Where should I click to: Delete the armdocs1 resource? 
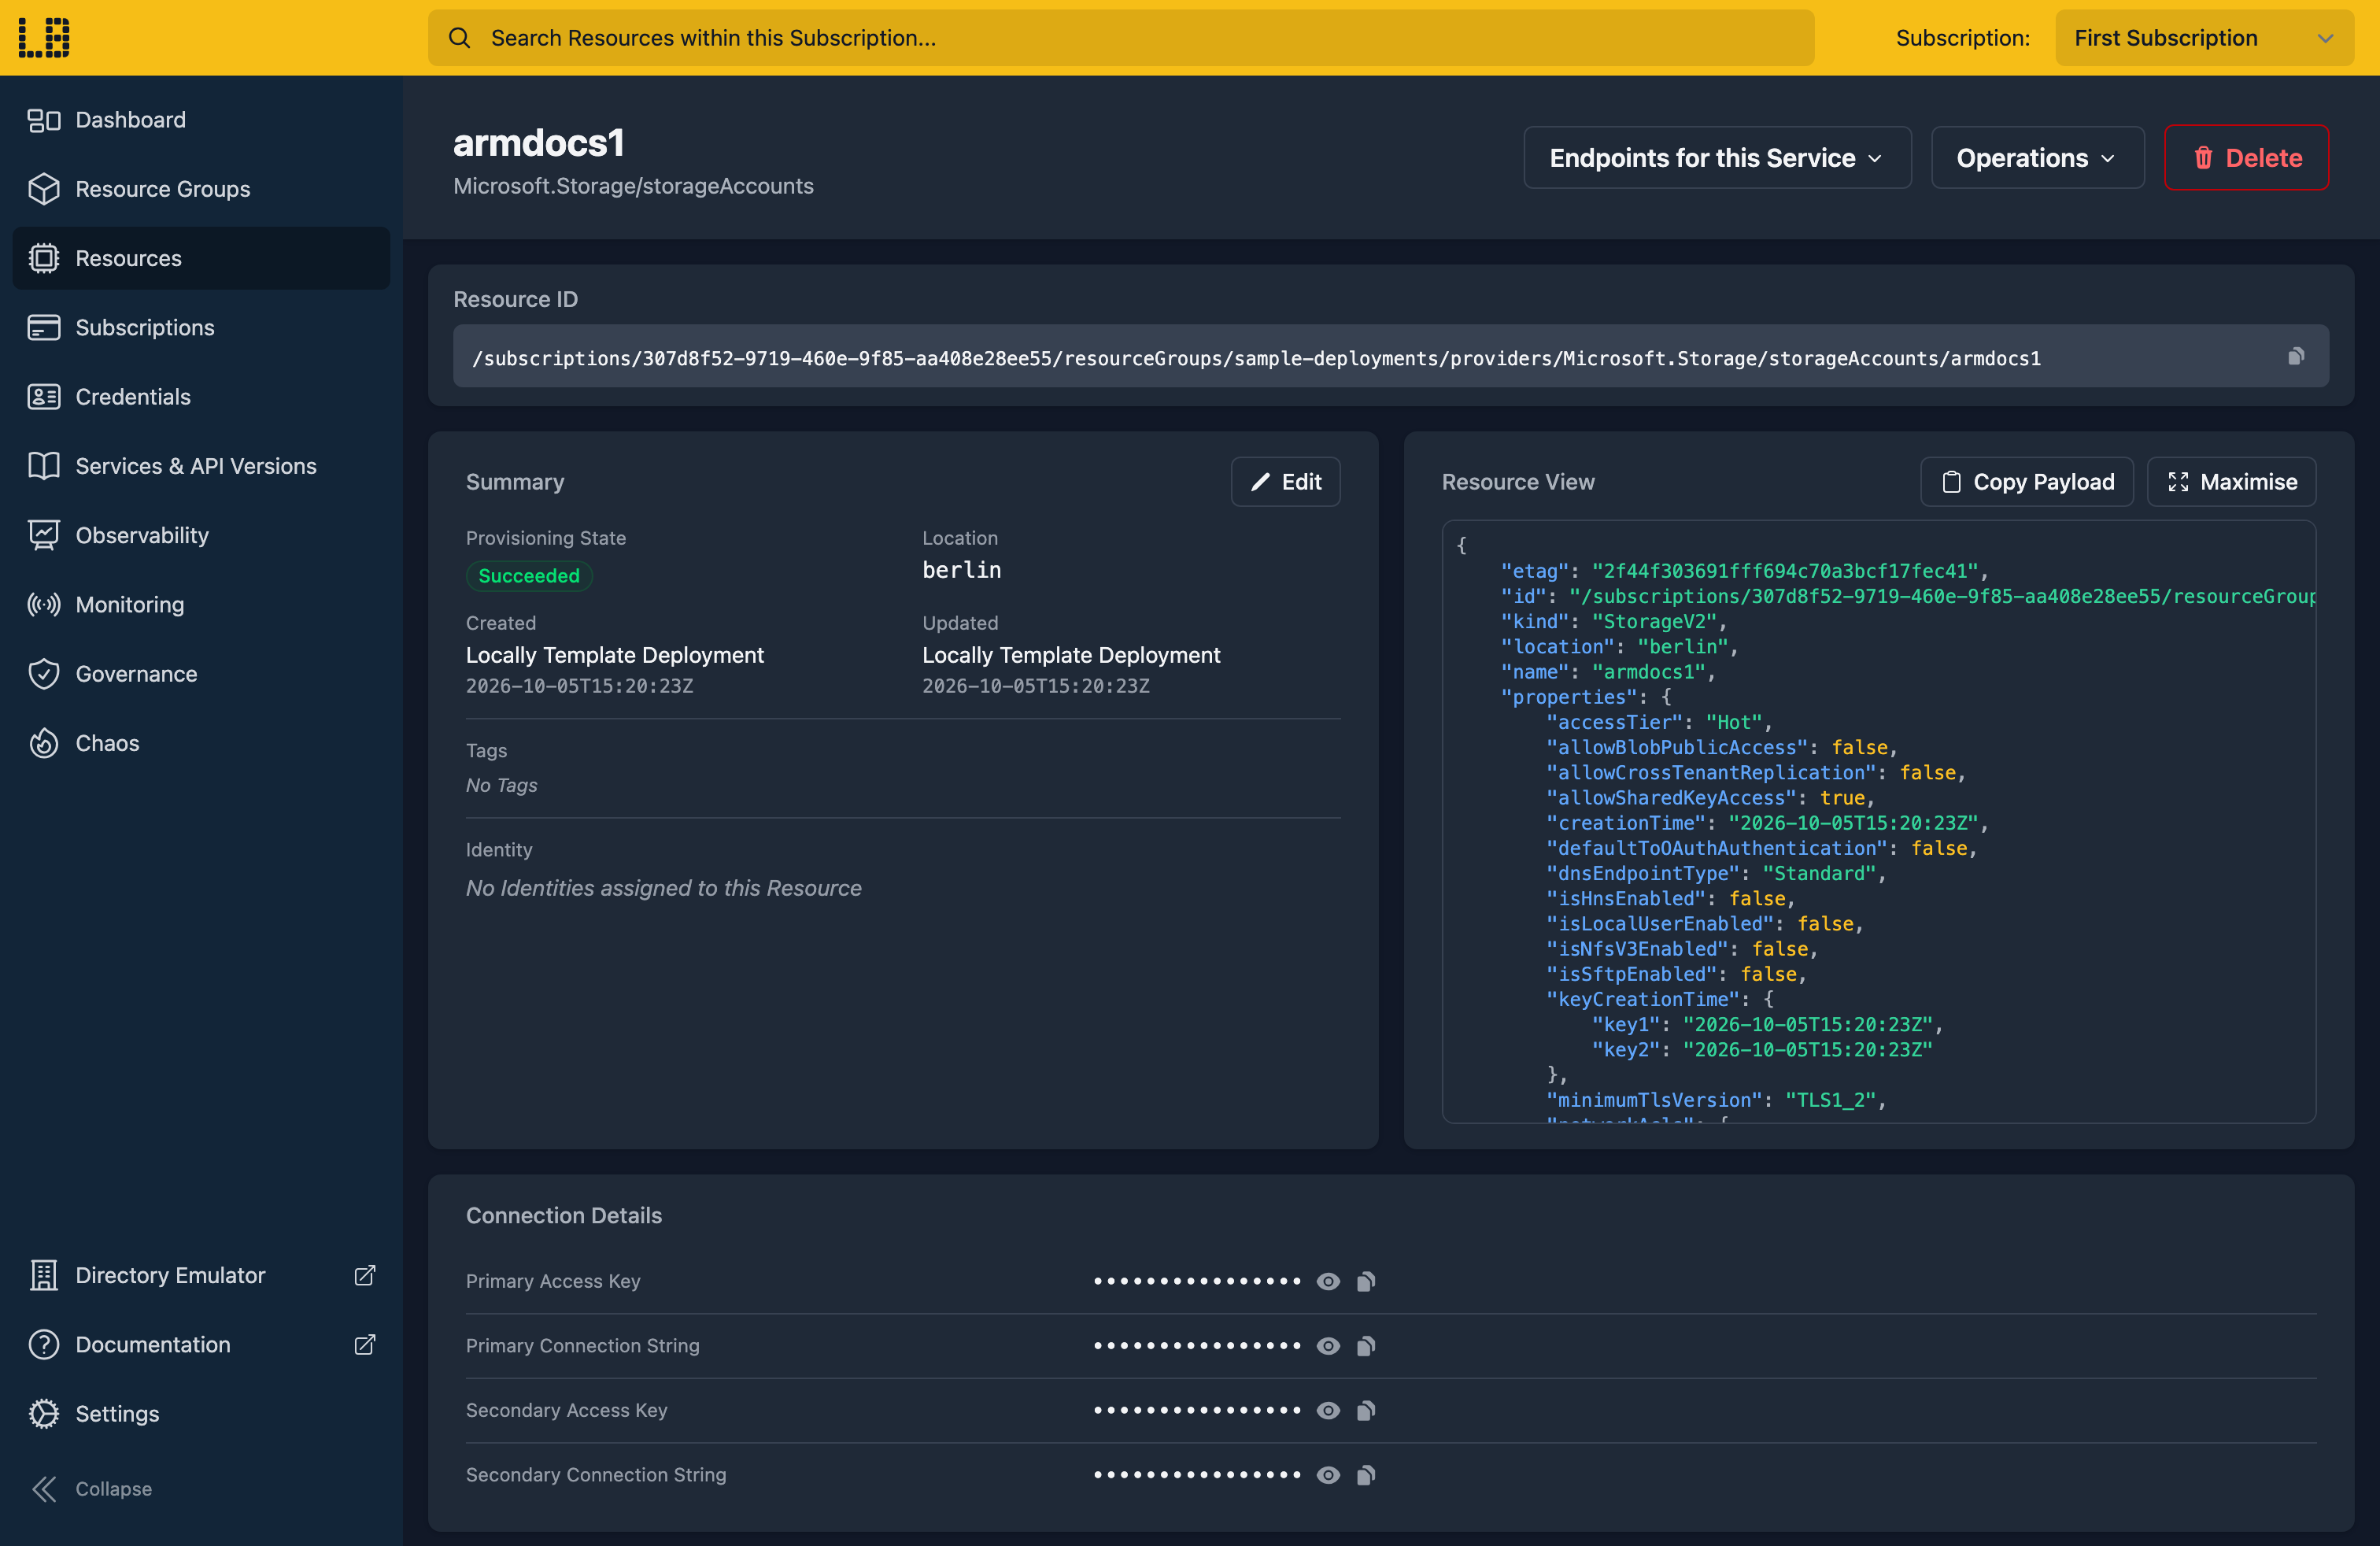[2246, 157]
